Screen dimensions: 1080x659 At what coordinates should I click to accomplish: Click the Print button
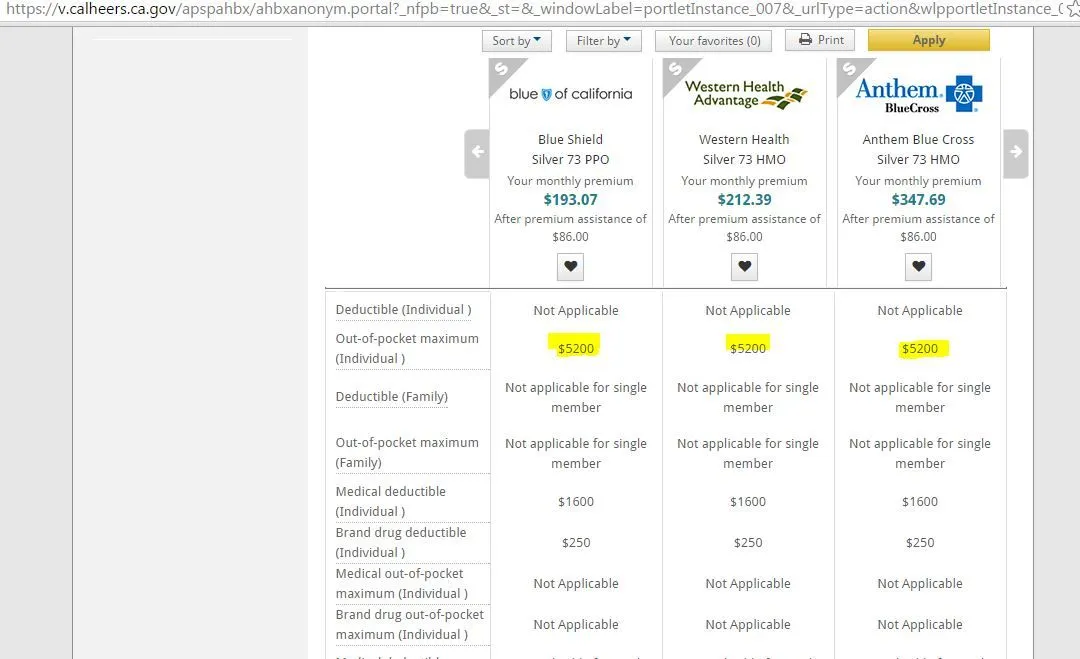[819, 40]
